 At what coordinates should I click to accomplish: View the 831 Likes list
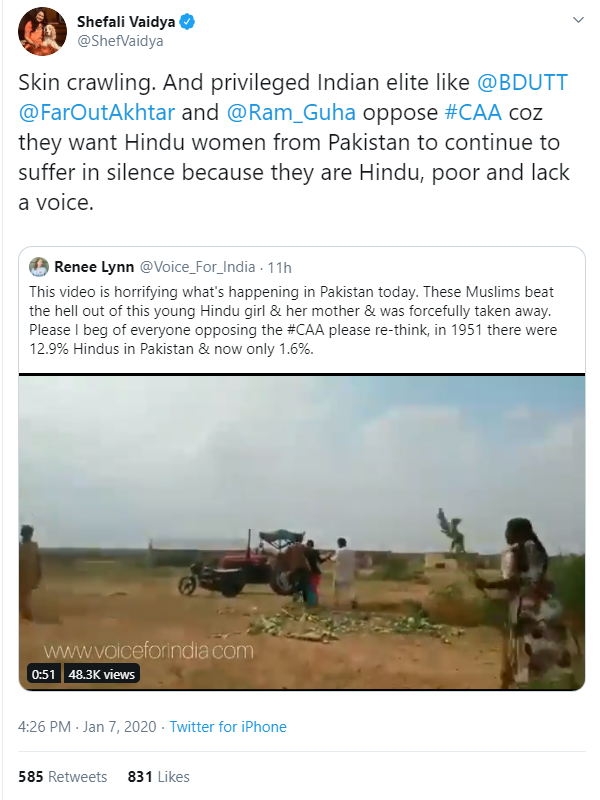point(159,777)
